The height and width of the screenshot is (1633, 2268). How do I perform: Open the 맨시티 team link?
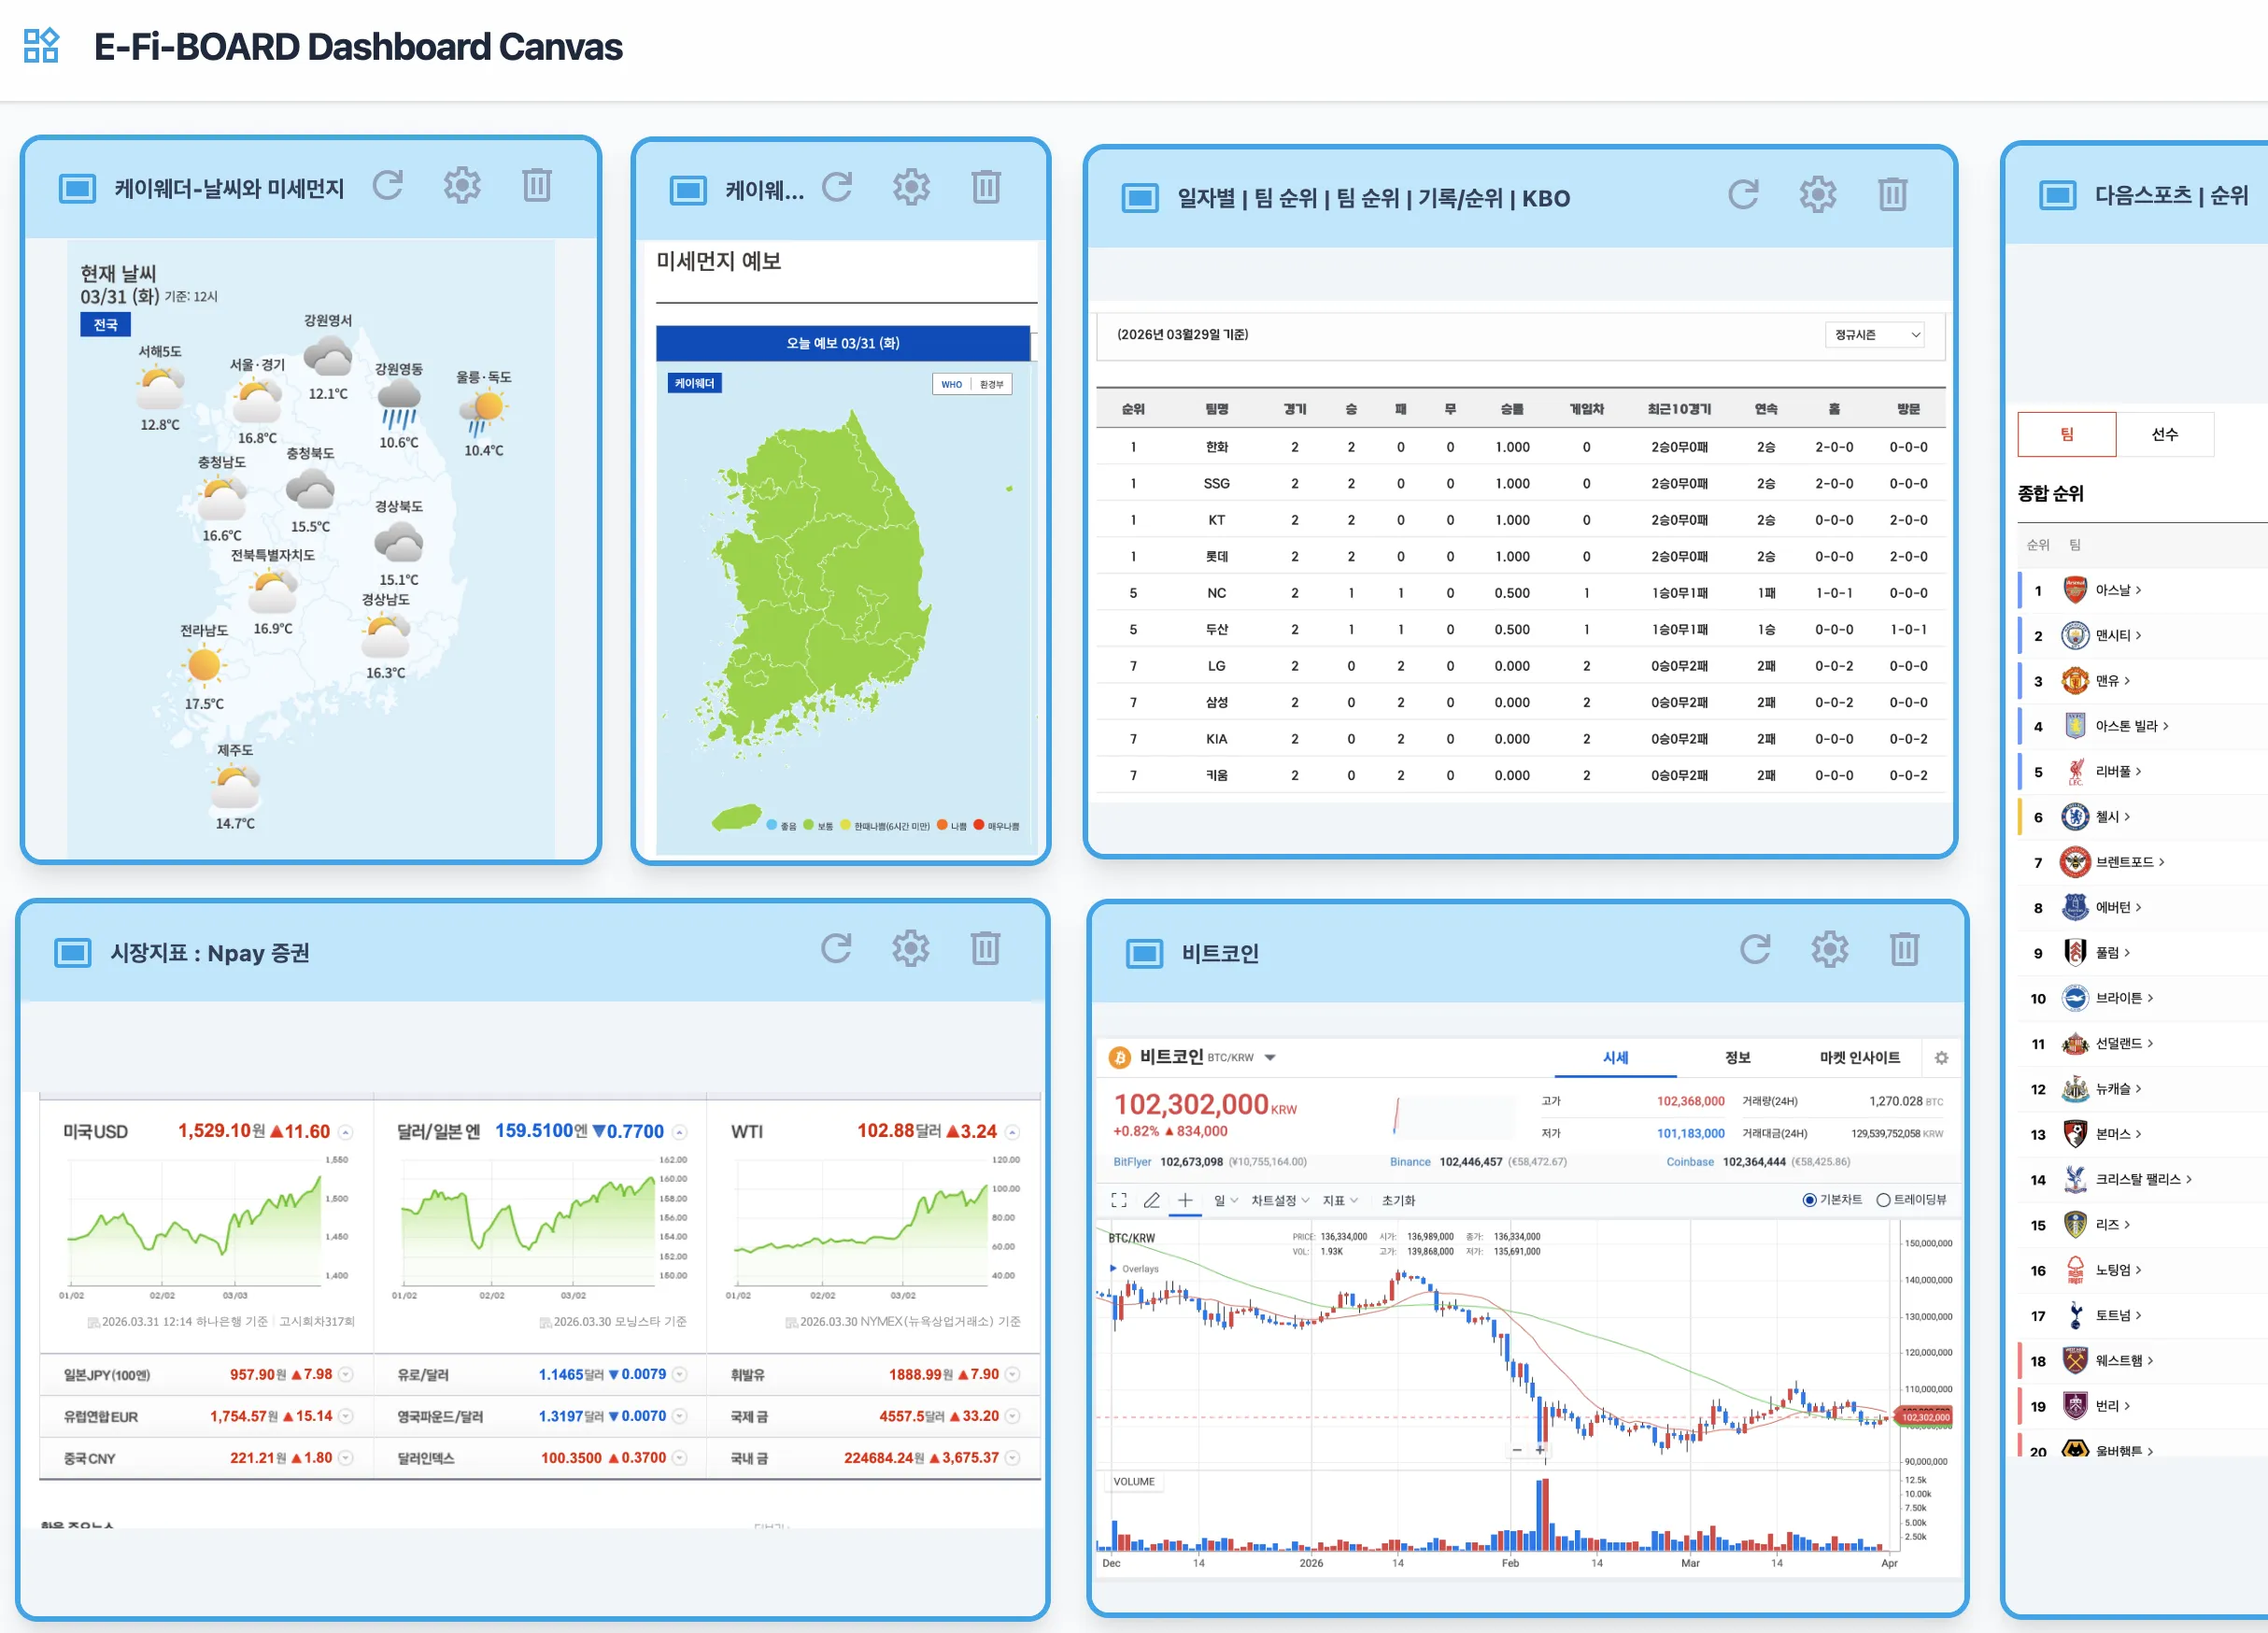point(2118,635)
